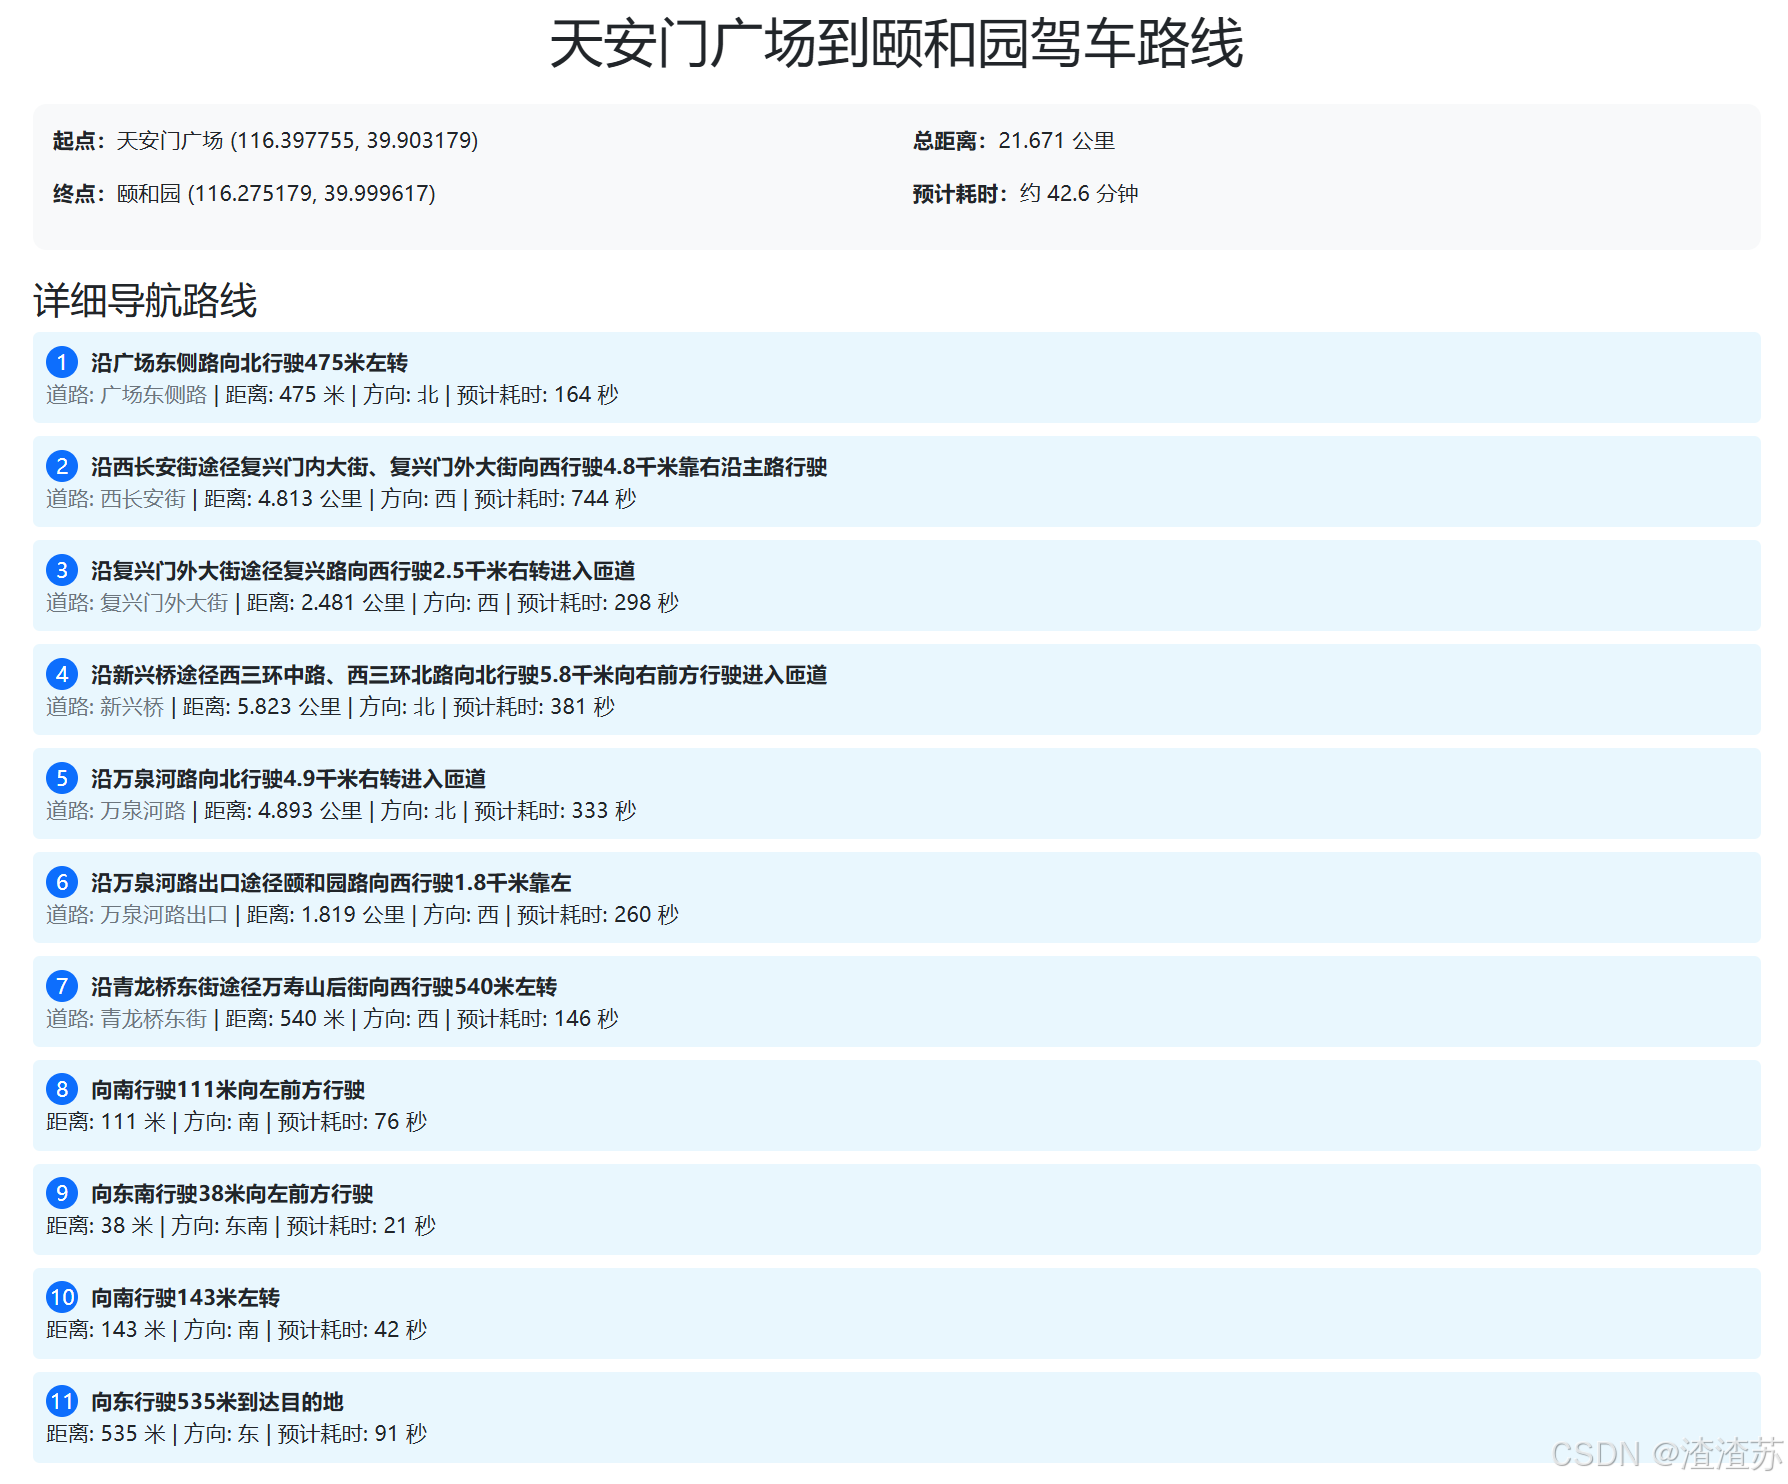Click instruction 沿广场东侧路向北行驶475米左转
The height and width of the screenshot is (1484, 1788).
[249, 362]
